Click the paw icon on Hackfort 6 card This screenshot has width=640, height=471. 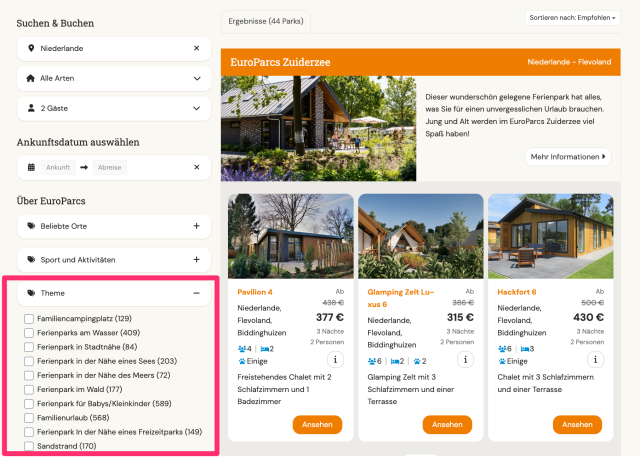[x=502, y=361]
